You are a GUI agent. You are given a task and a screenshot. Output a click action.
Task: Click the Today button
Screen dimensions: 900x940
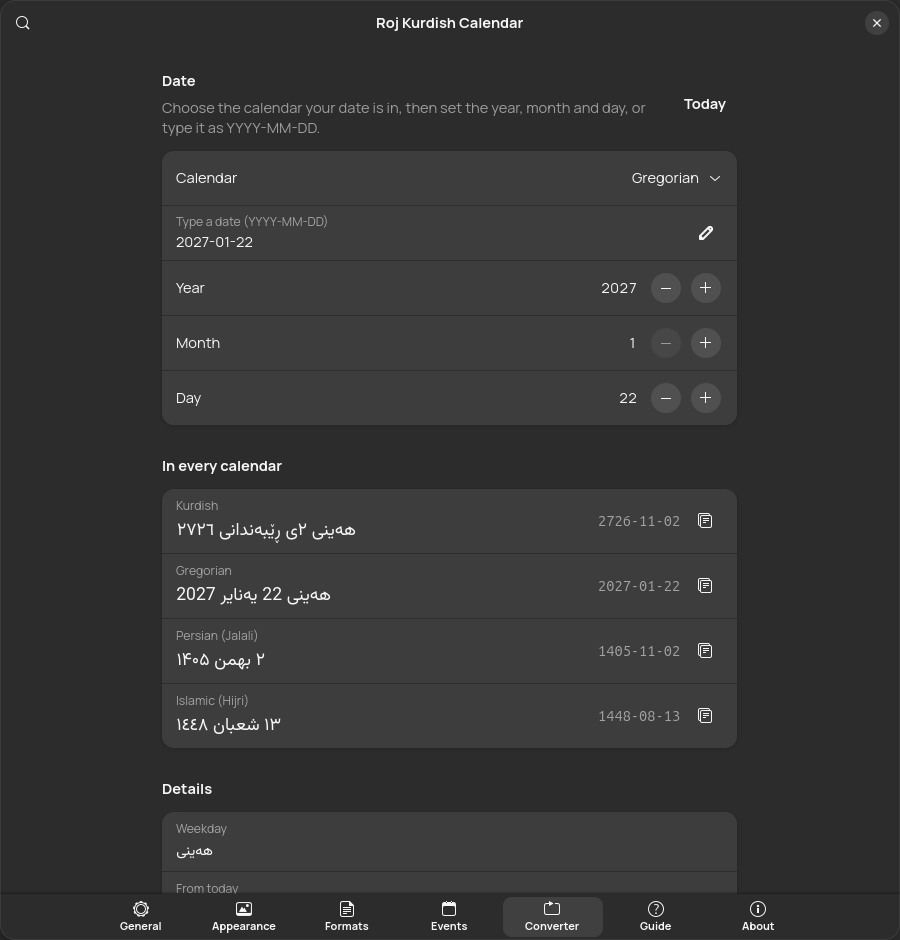click(x=705, y=104)
